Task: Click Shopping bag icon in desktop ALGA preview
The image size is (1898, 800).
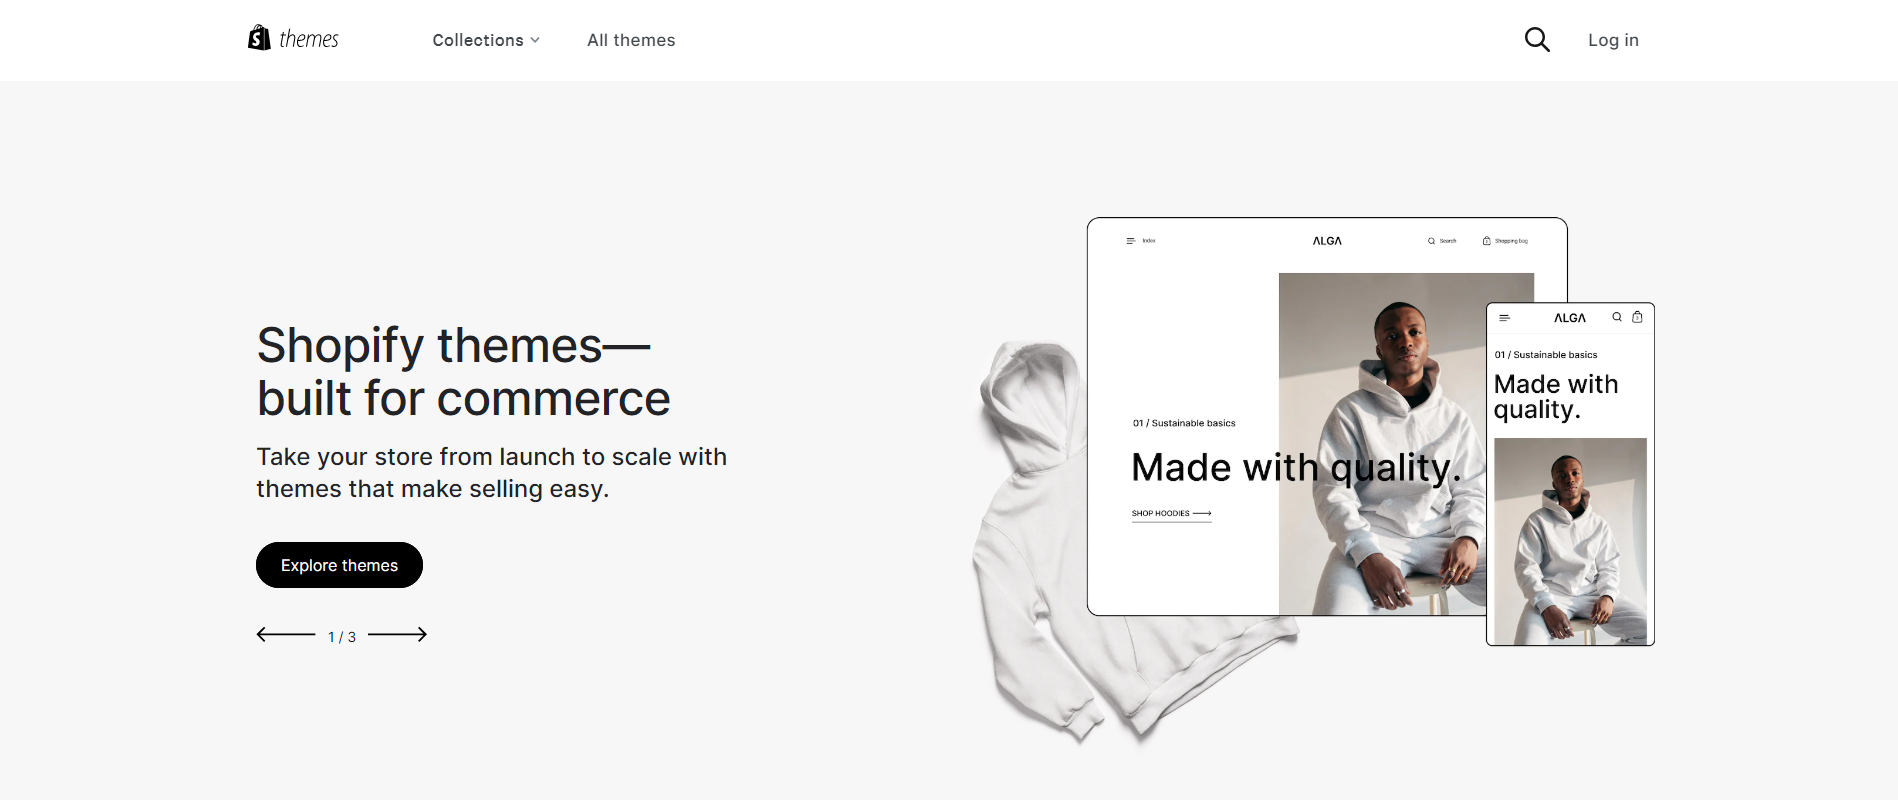Action: click(x=1487, y=241)
